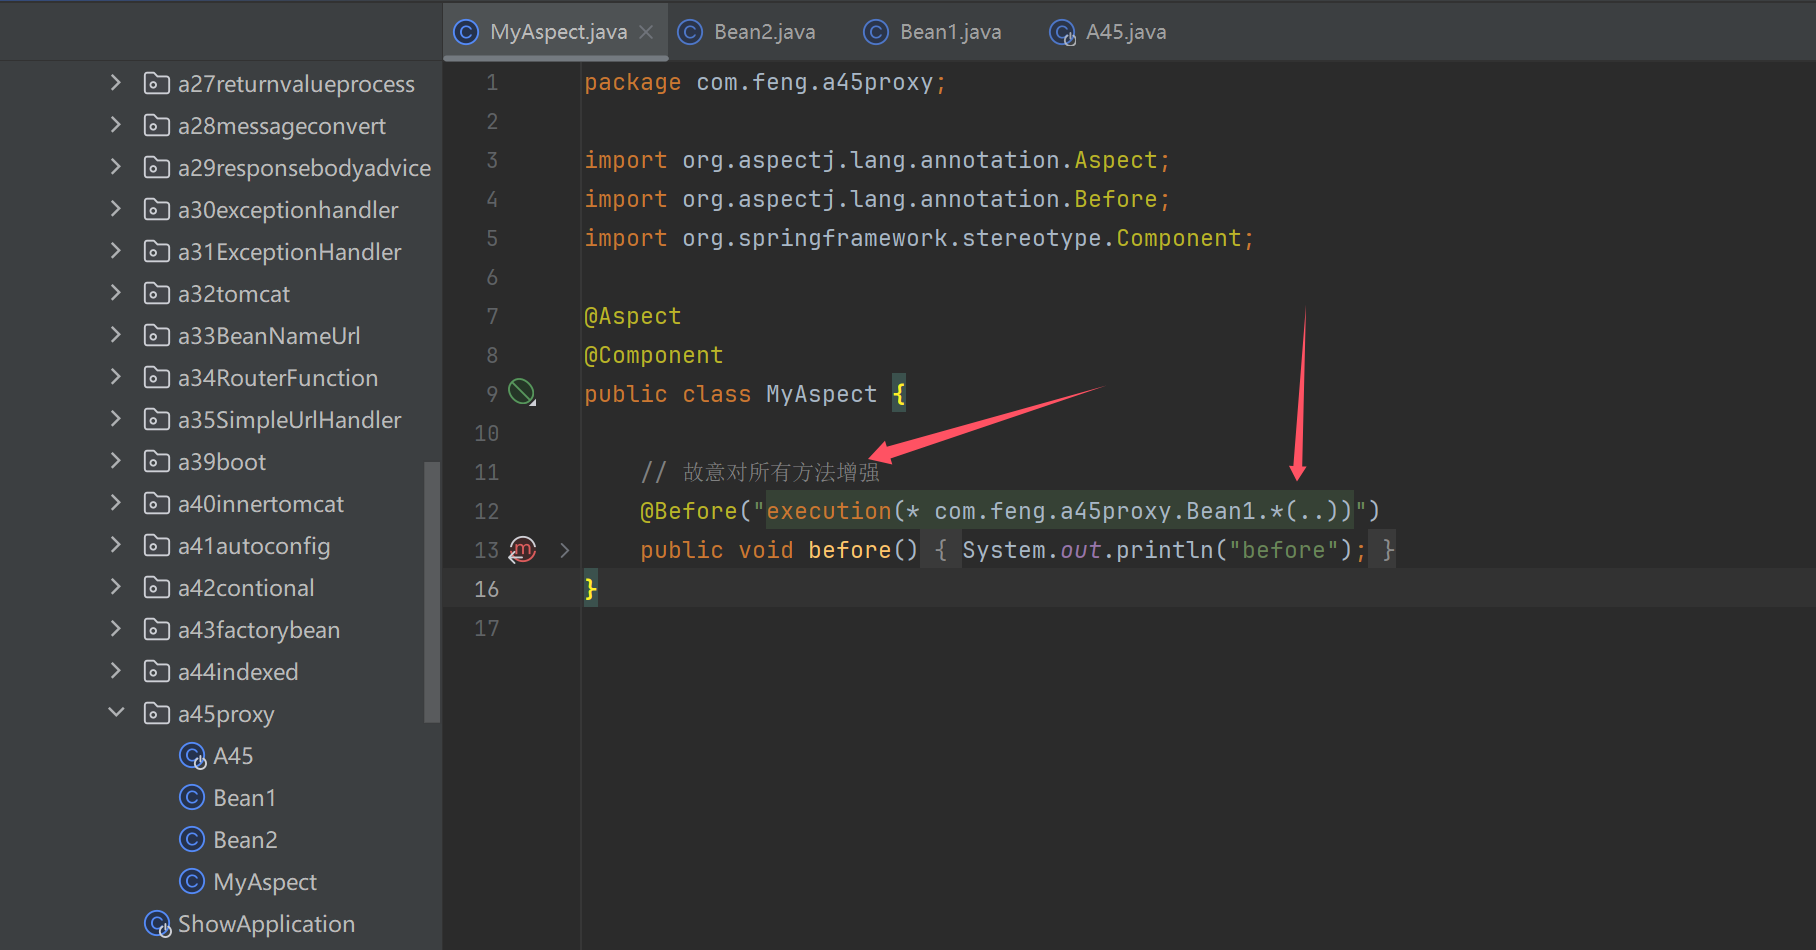Click the A45 runnable class icon in tree
This screenshot has width=1816, height=950.
click(x=193, y=756)
